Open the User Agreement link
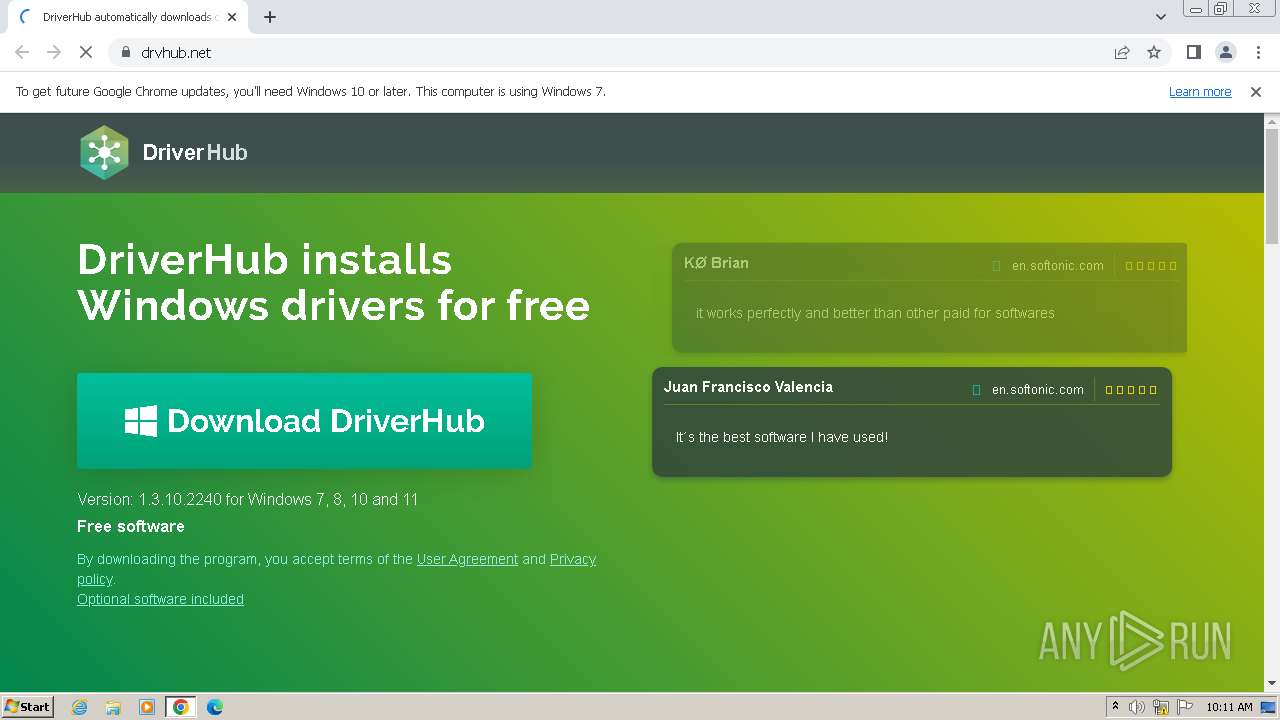 tap(467, 559)
